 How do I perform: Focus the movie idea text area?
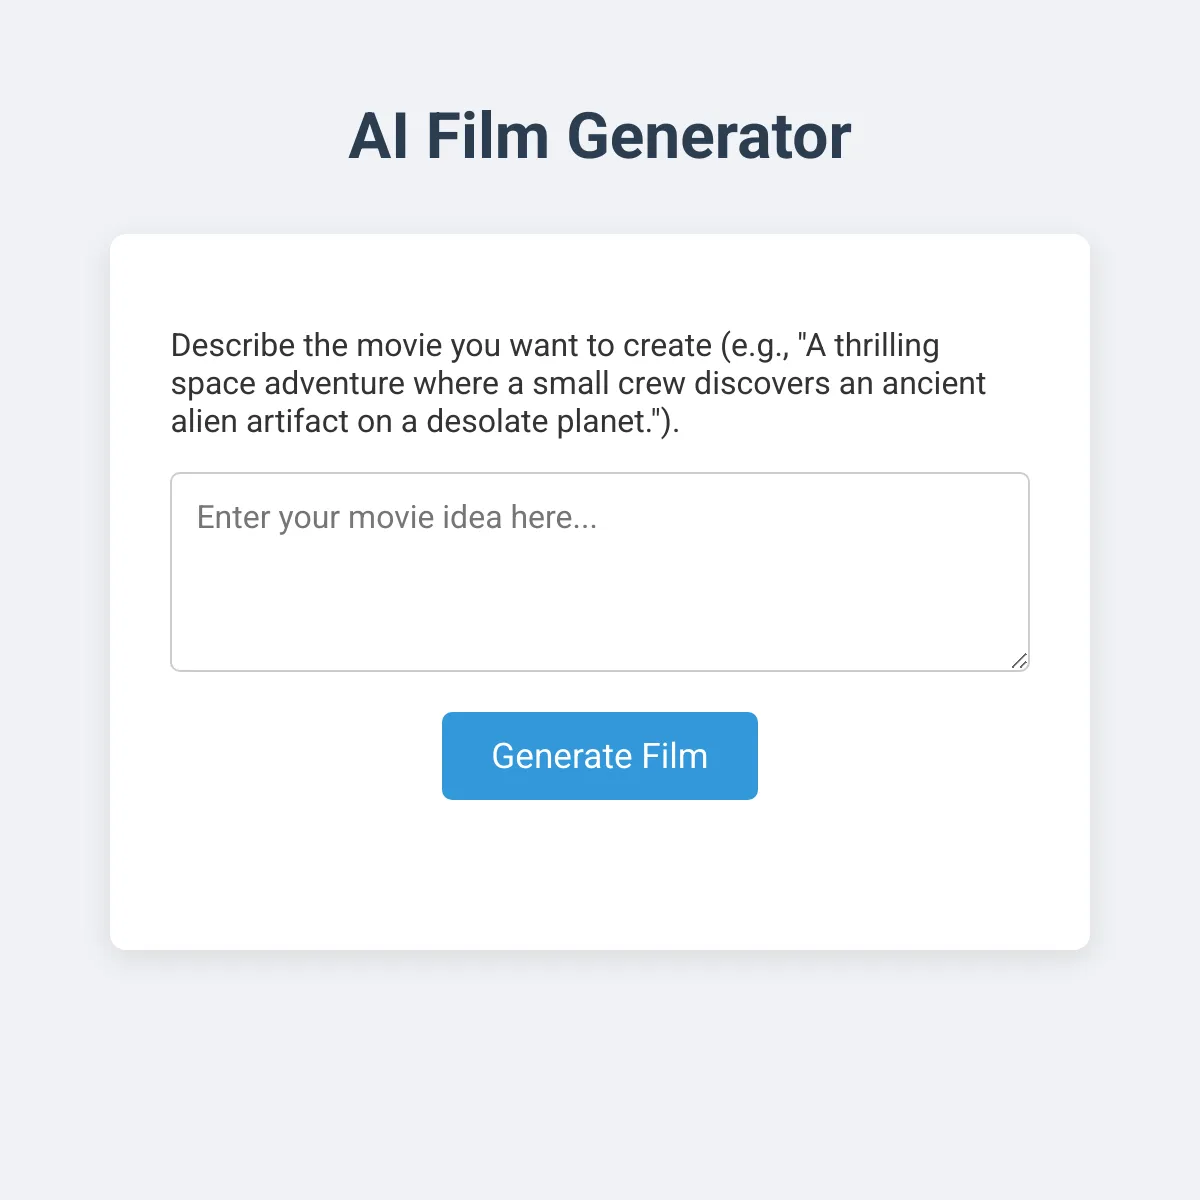point(600,572)
